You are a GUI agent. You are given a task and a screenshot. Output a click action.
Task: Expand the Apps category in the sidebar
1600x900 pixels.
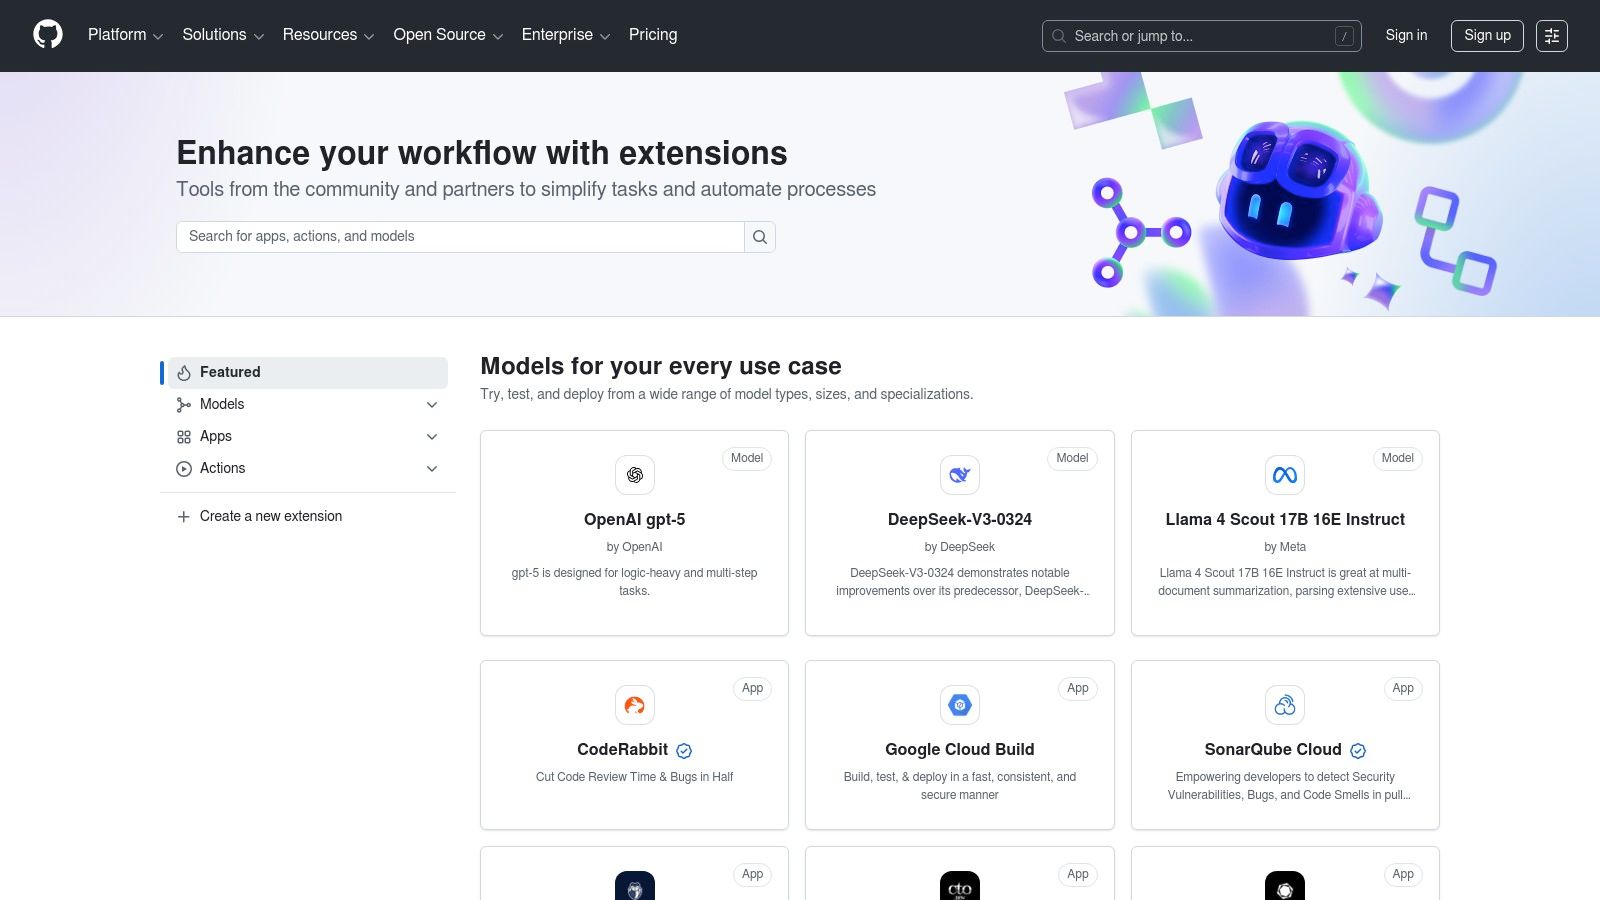coord(431,436)
